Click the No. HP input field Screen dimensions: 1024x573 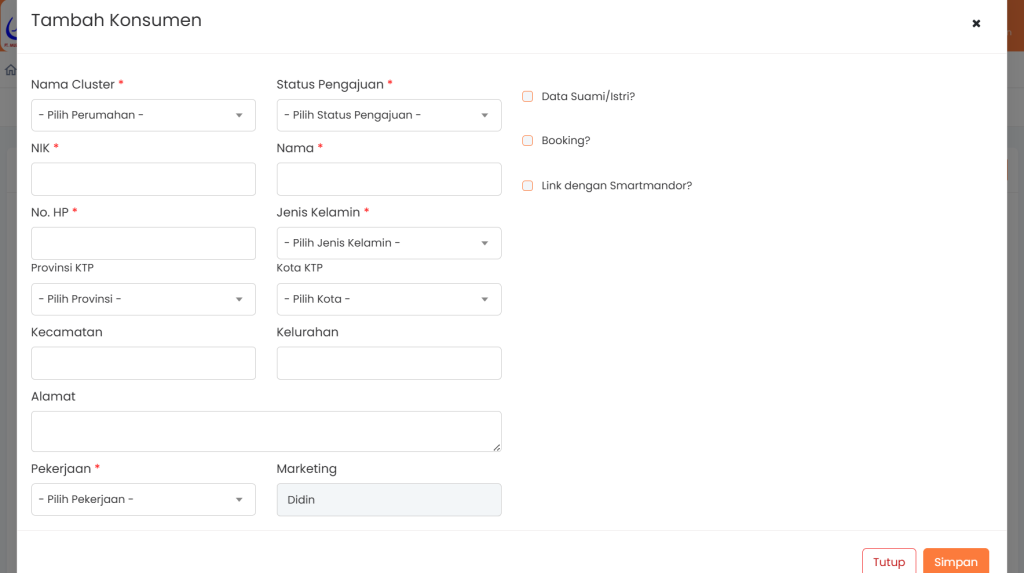point(143,243)
